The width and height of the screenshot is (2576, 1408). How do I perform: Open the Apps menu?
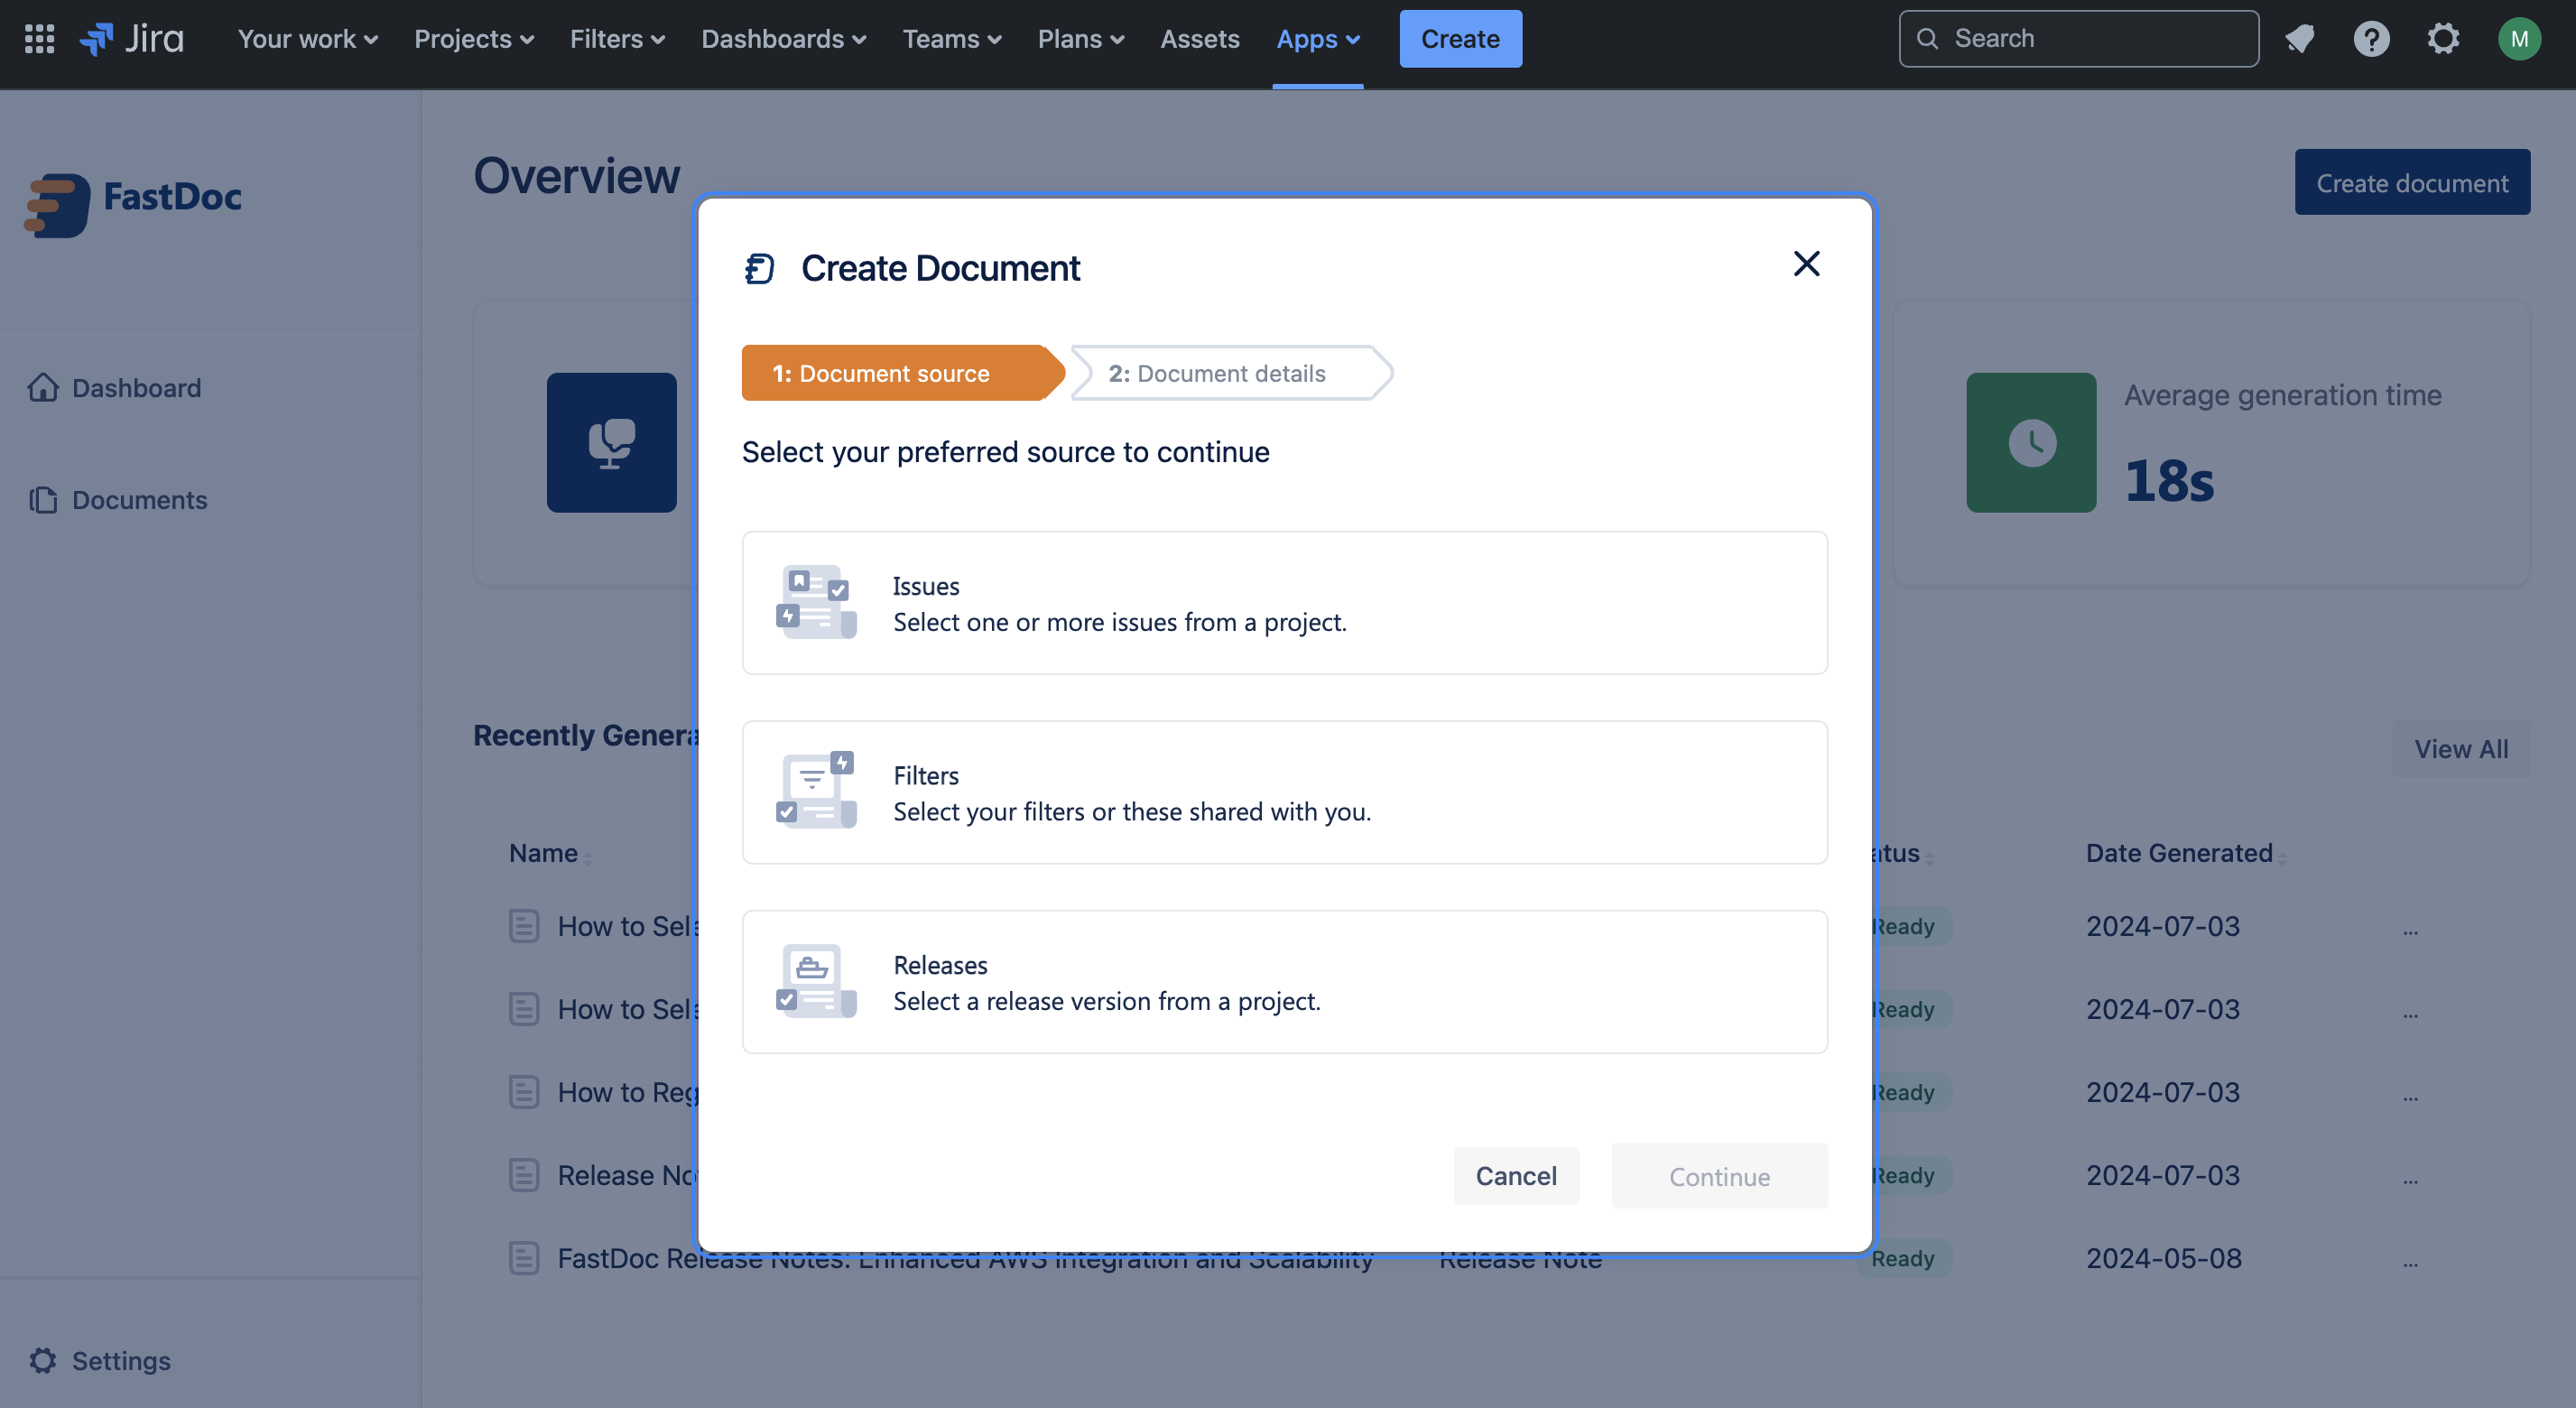click(x=1317, y=39)
